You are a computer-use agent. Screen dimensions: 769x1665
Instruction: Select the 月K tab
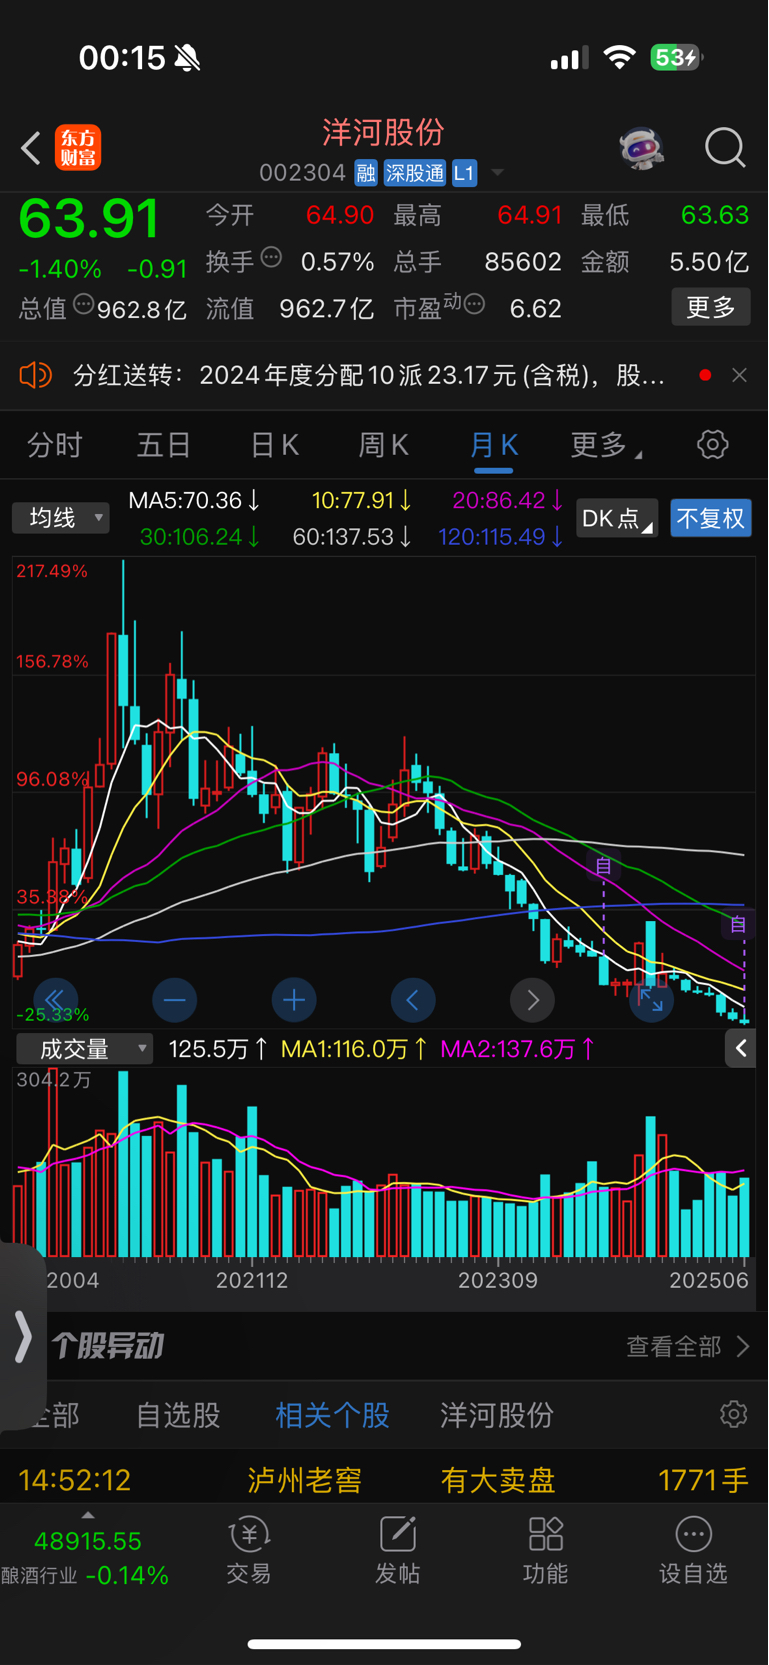point(494,444)
